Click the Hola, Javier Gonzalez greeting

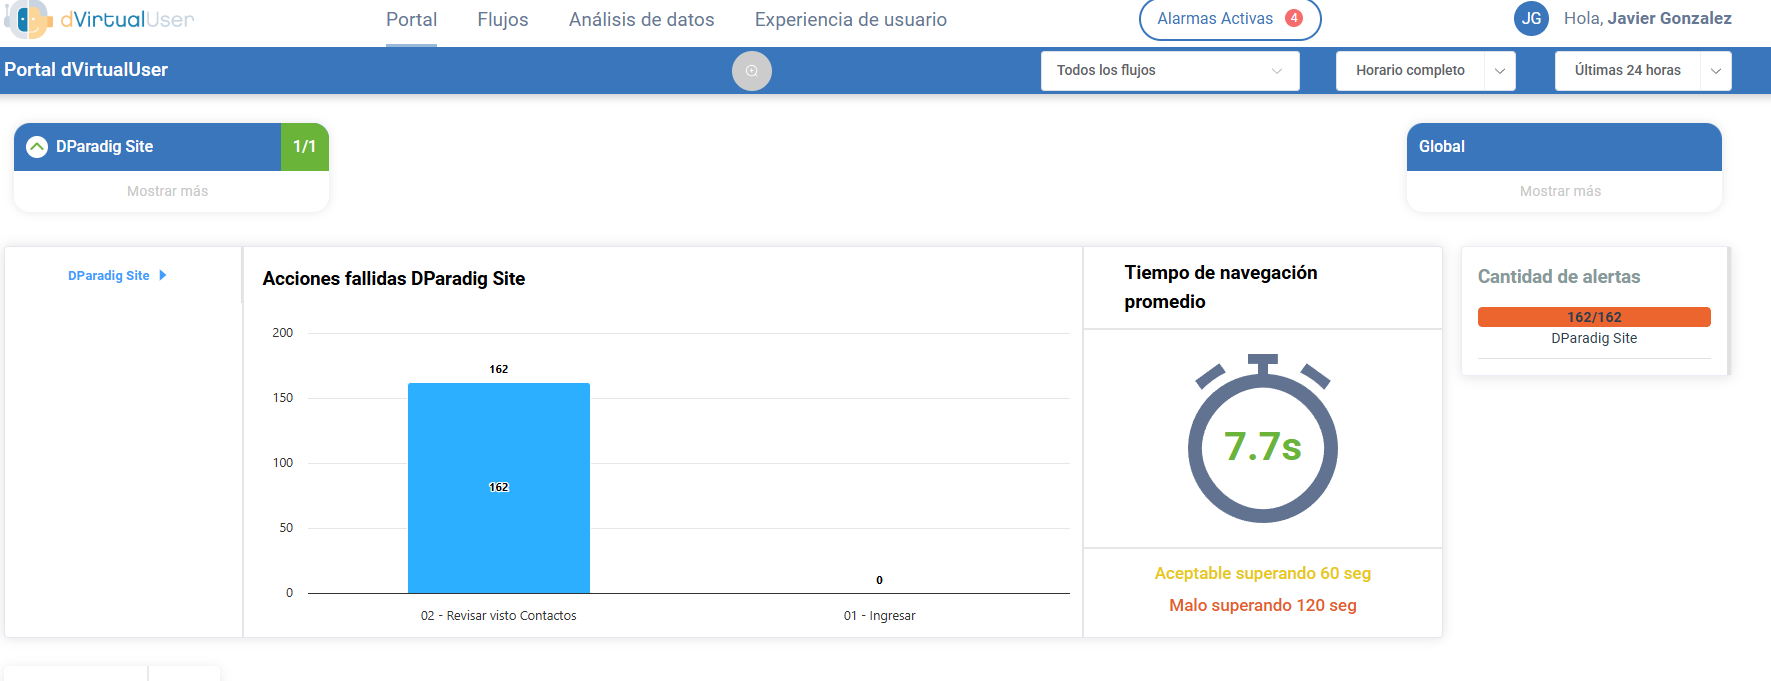point(1647,18)
